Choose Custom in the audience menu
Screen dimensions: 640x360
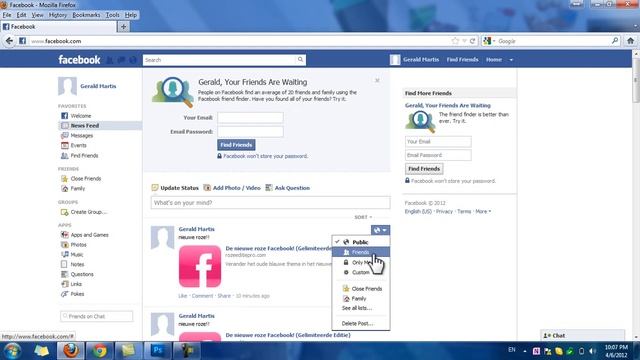361,272
